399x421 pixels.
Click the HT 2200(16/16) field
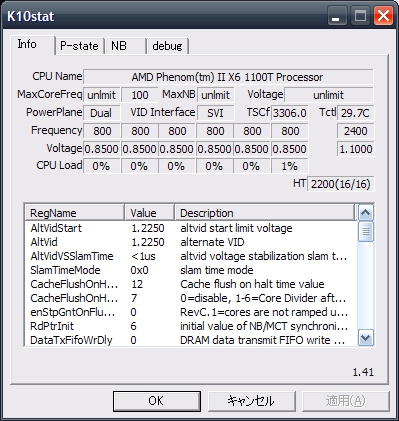(x=341, y=184)
